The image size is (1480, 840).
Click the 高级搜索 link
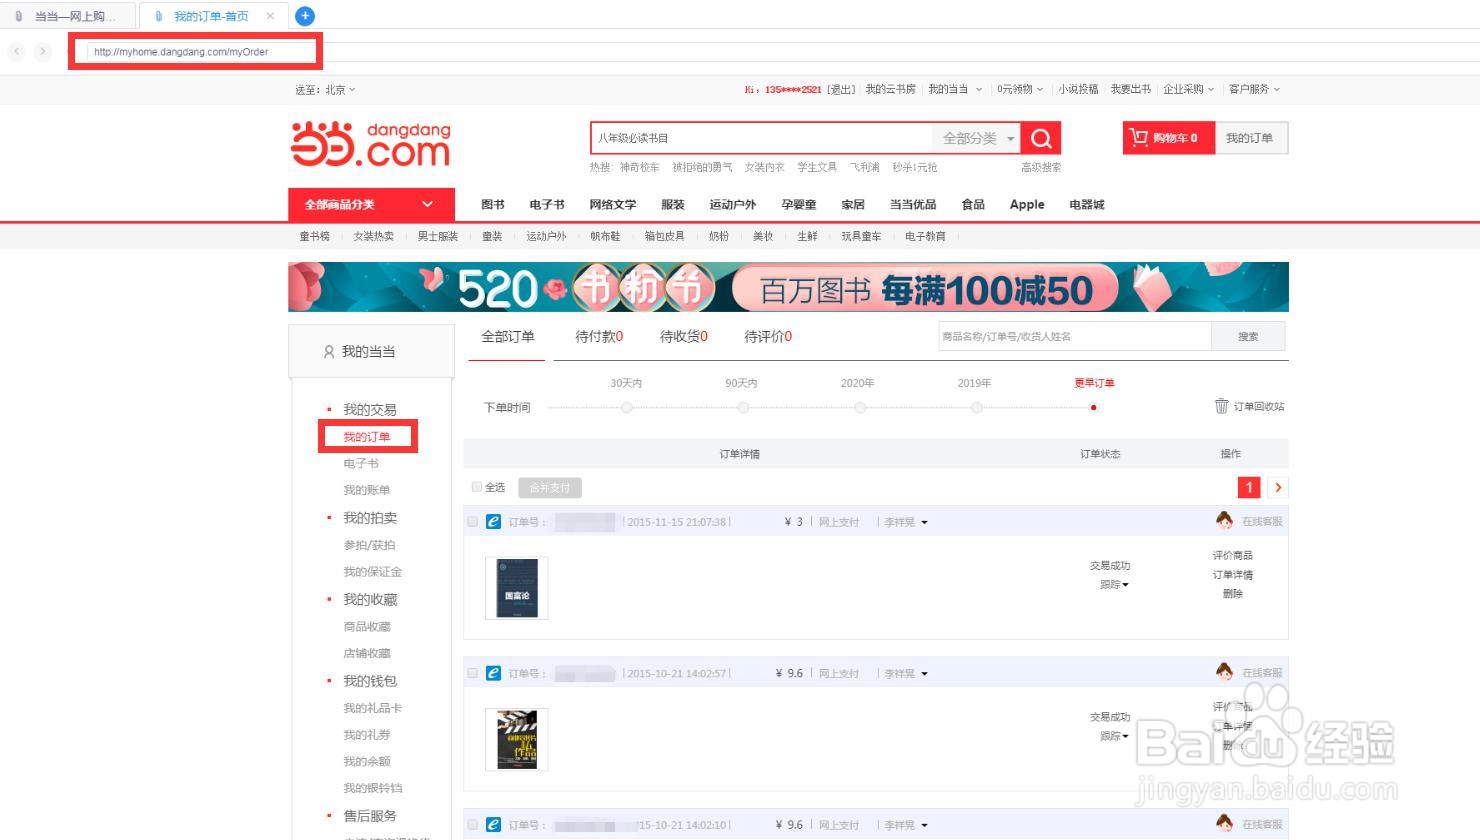pyautogui.click(x=1041, y=167)
